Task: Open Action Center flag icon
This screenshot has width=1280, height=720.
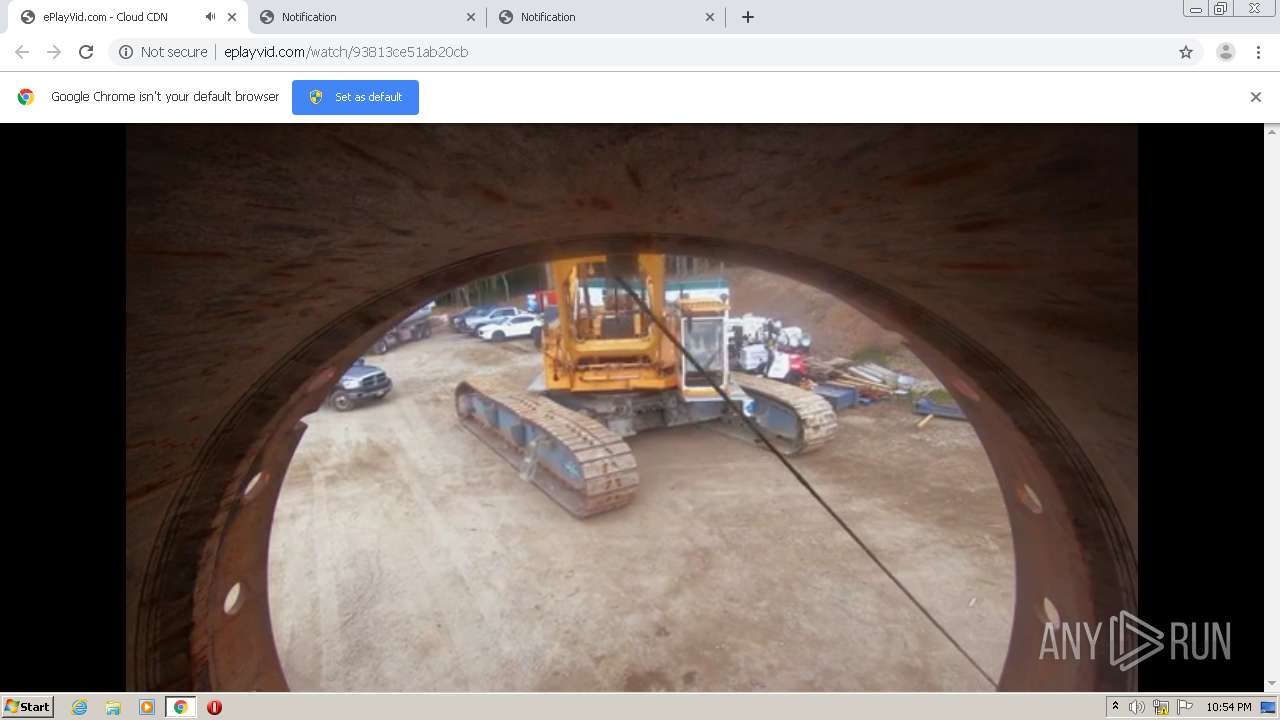Action: pos(1185,707)
